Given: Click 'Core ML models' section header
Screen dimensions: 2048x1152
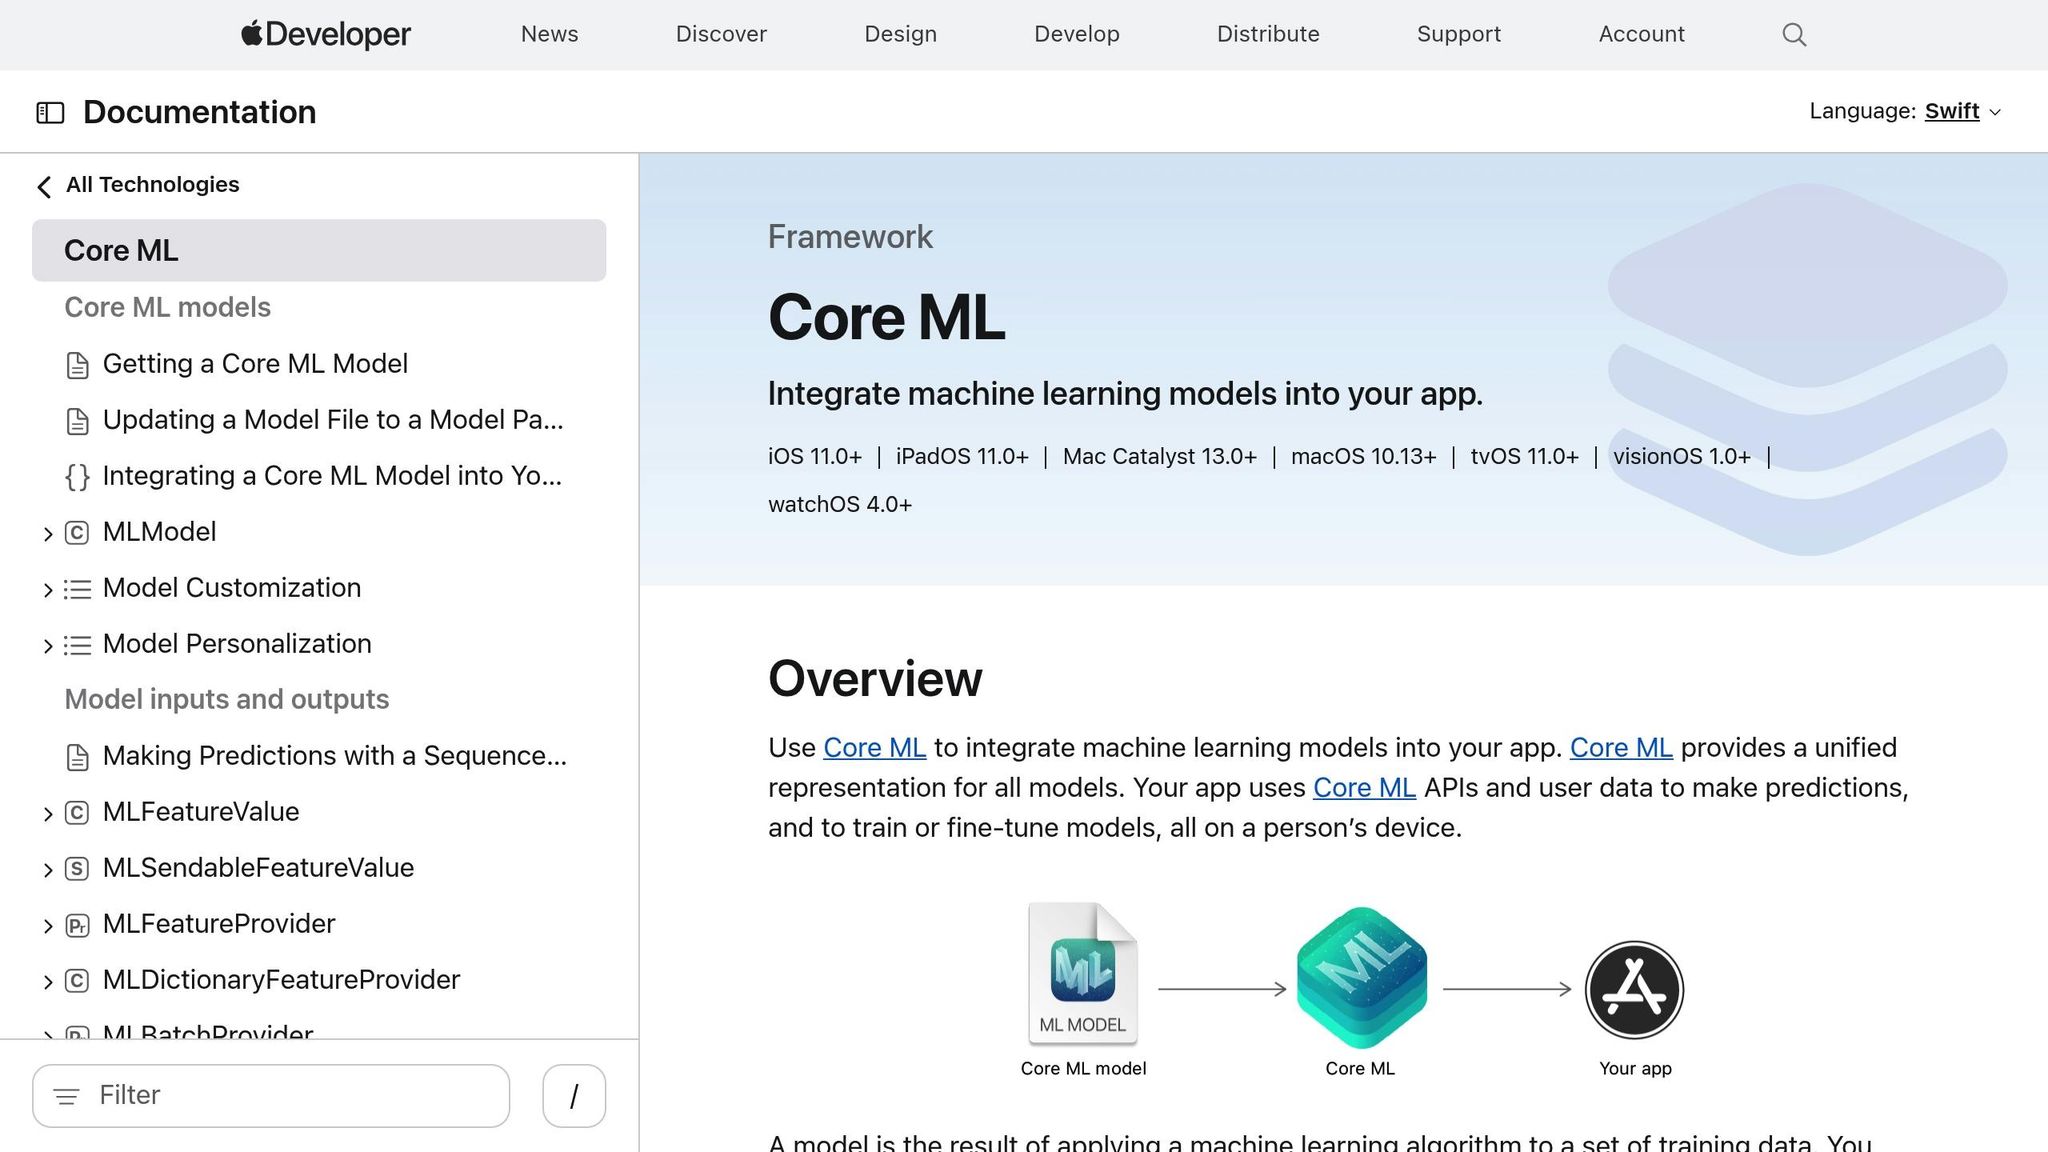Looking at the screenshot, I should point(167,307).
